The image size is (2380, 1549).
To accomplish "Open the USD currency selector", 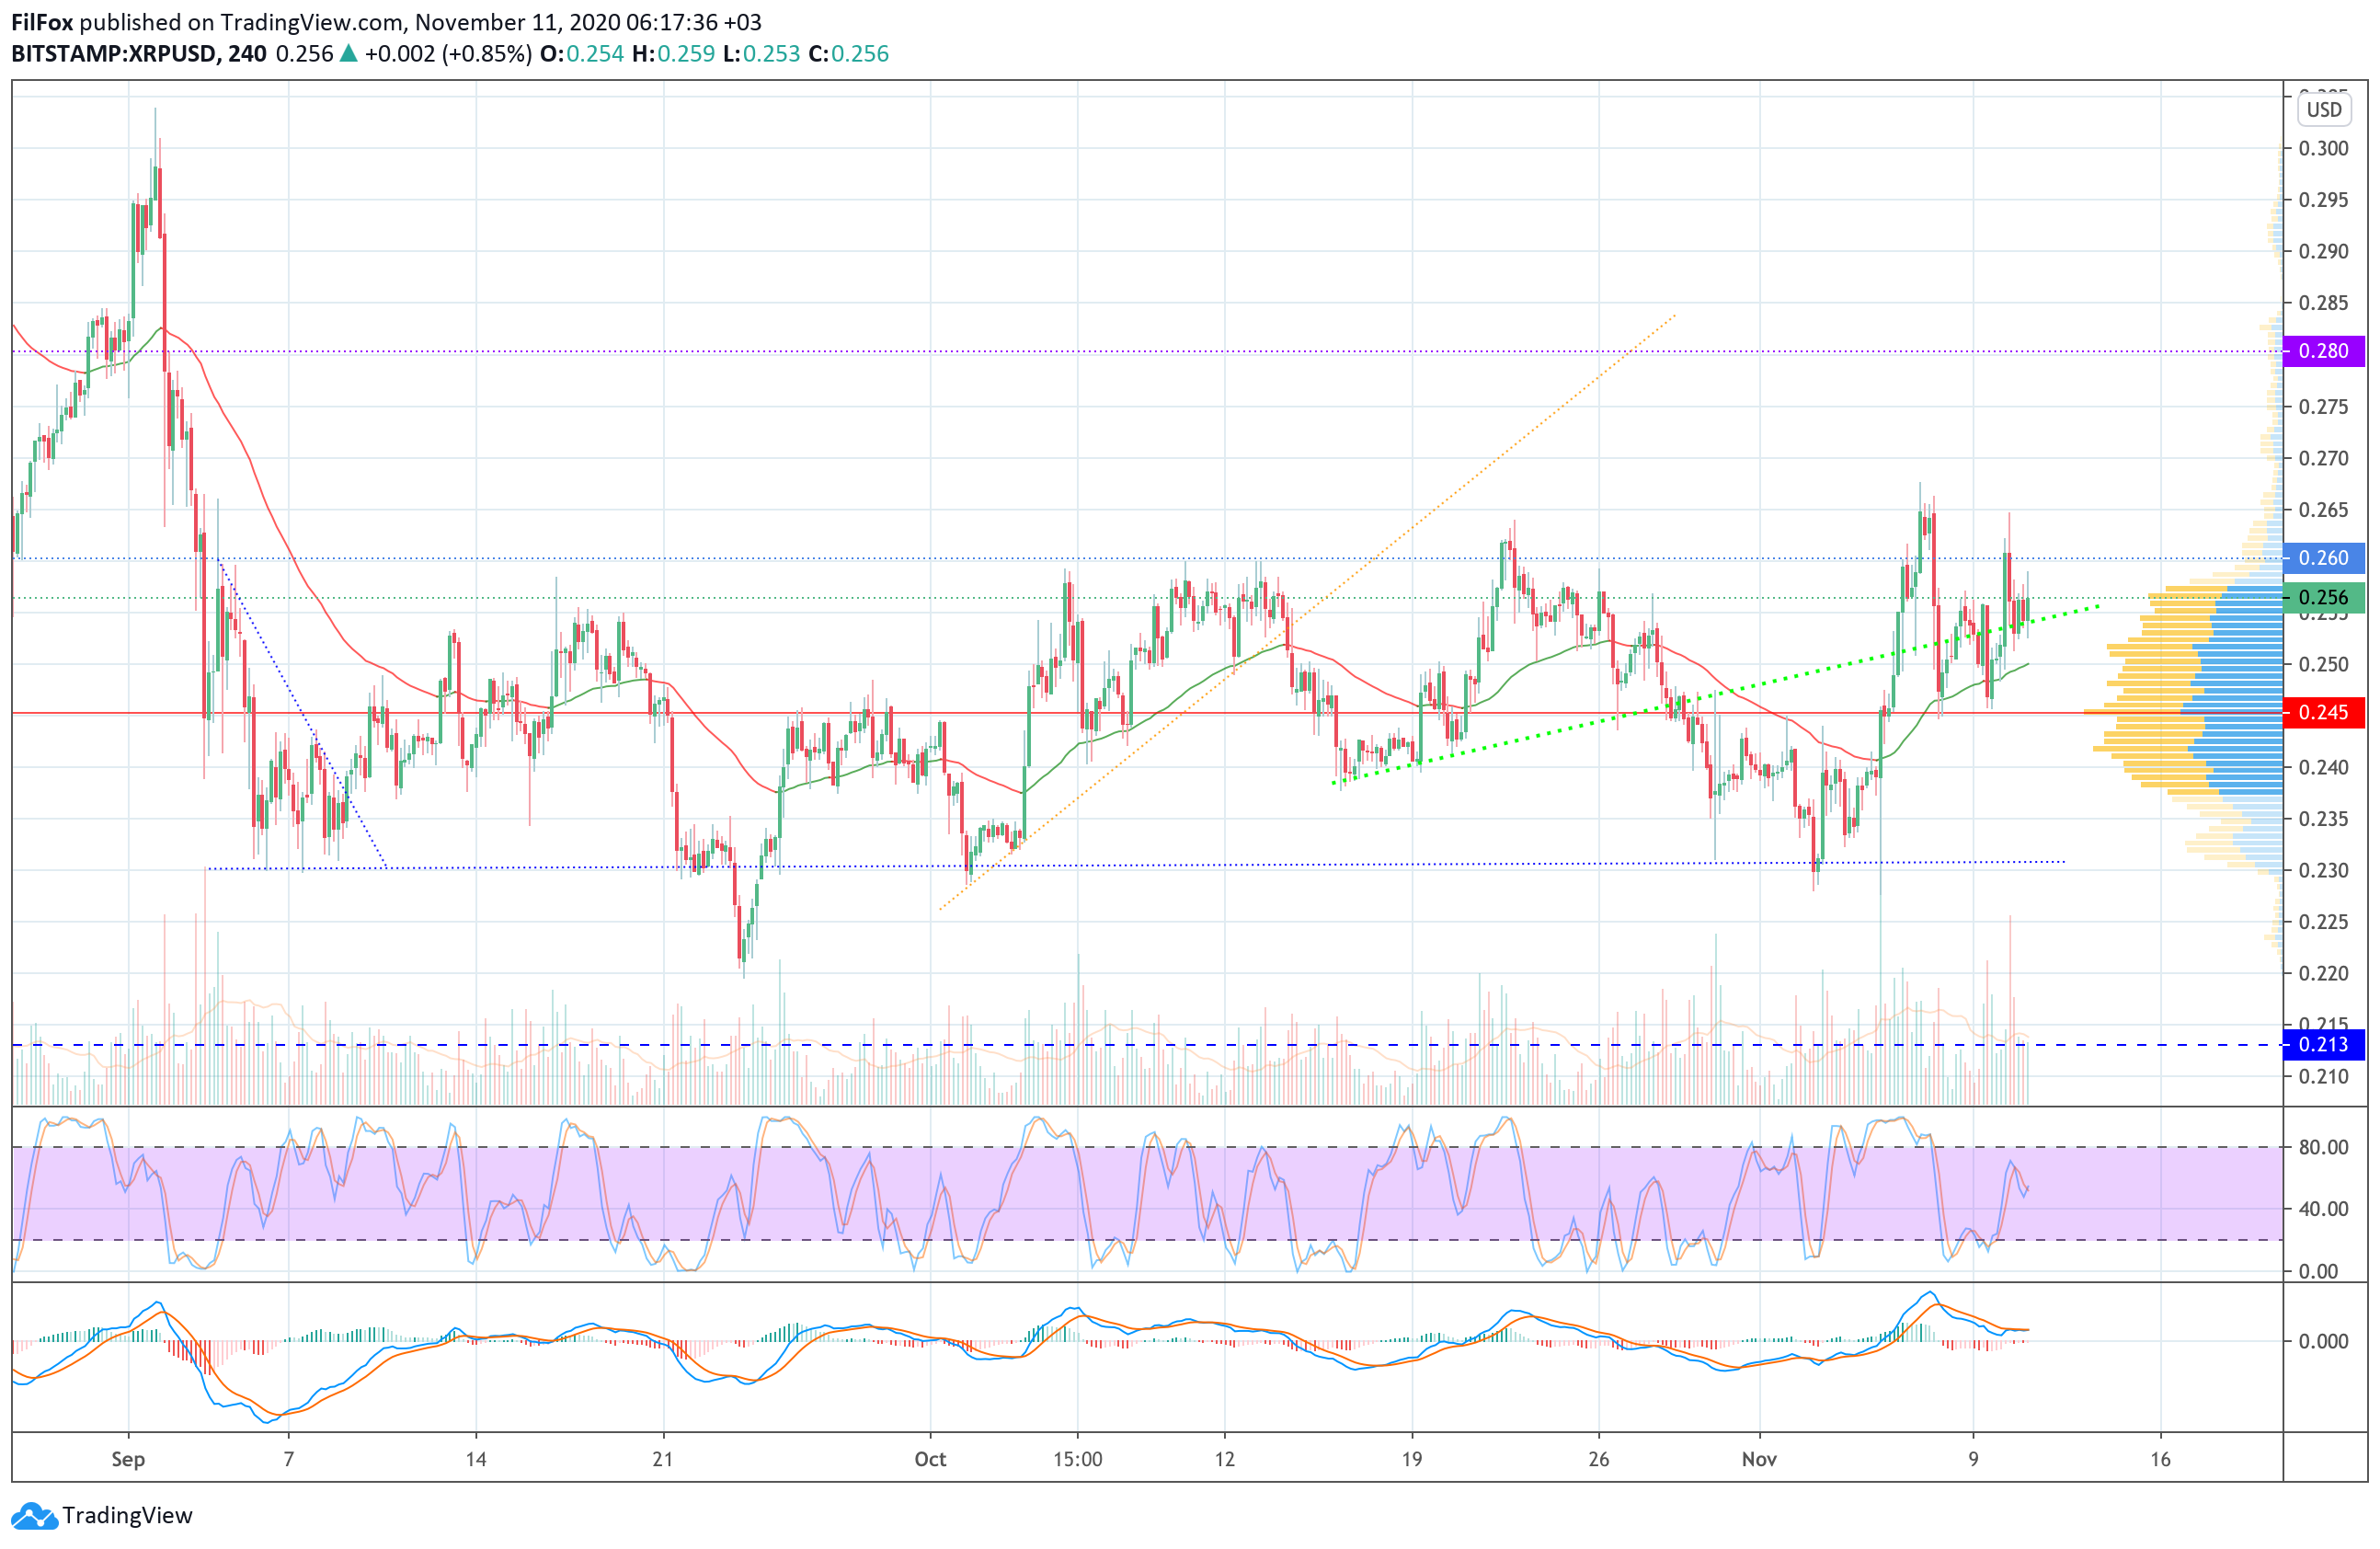I will [x=2323, y=109].
